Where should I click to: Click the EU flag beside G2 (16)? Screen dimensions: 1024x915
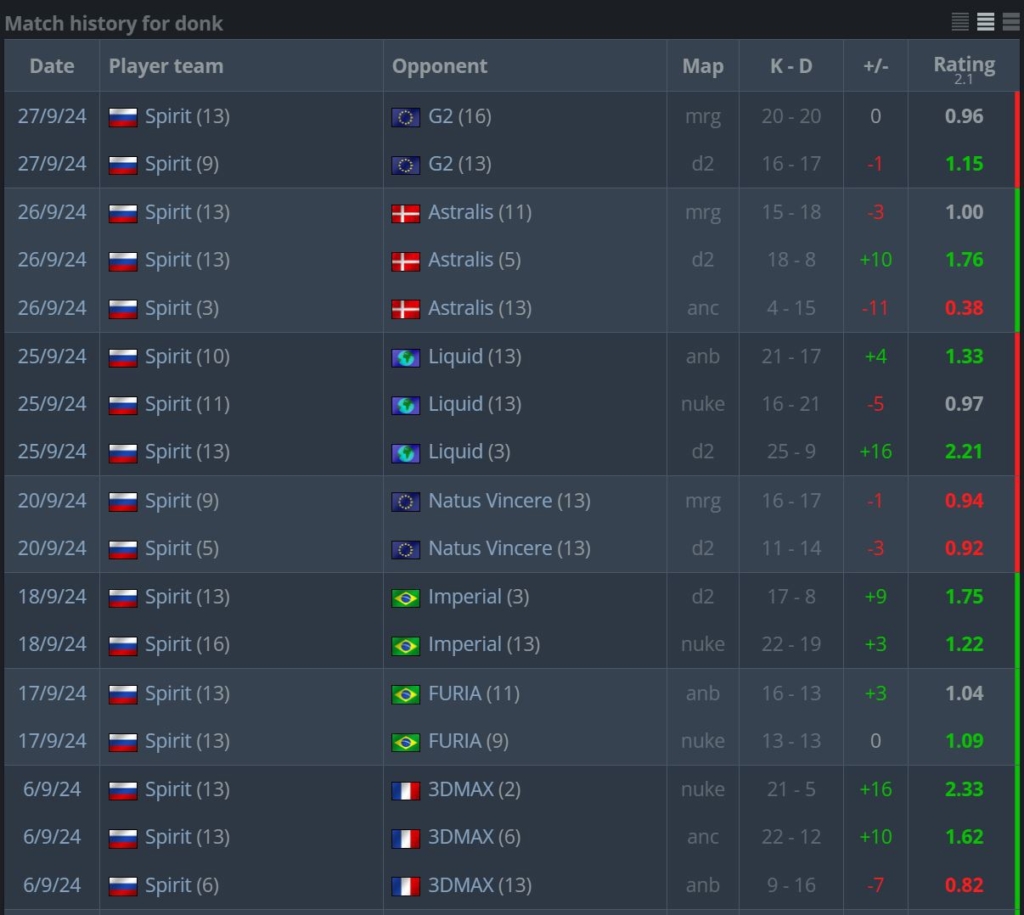pyautogui.click(x=406, y=117)
